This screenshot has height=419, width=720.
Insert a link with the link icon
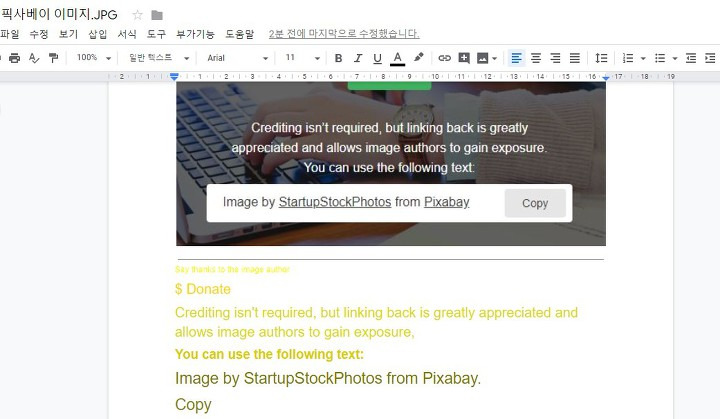[x=444, y=58]
